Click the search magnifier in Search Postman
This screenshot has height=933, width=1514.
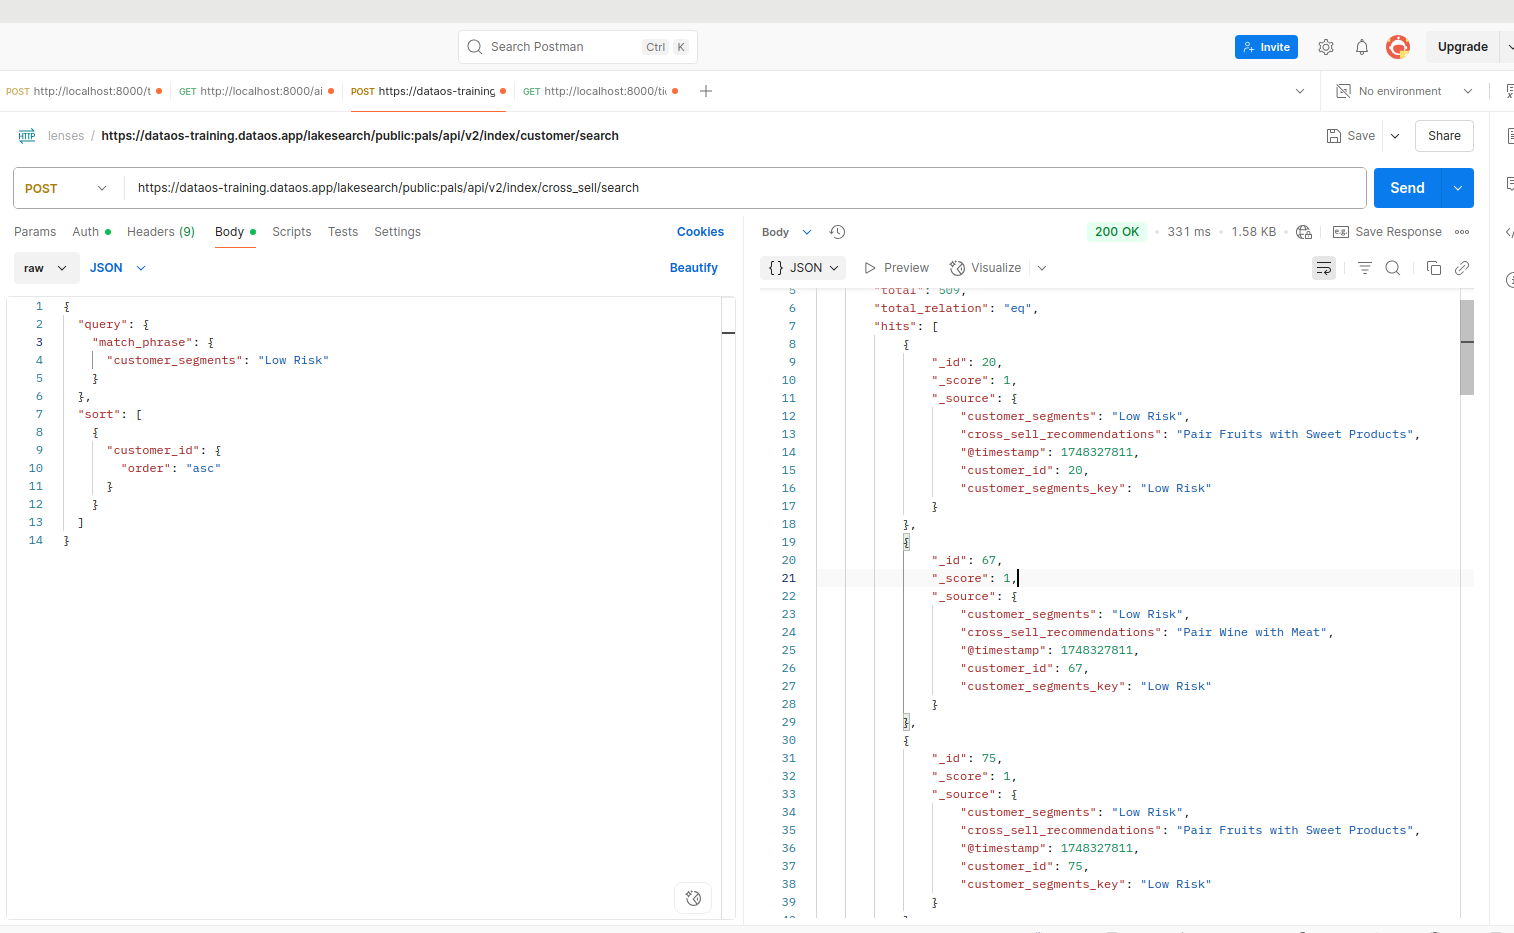[x=475, y=47]
